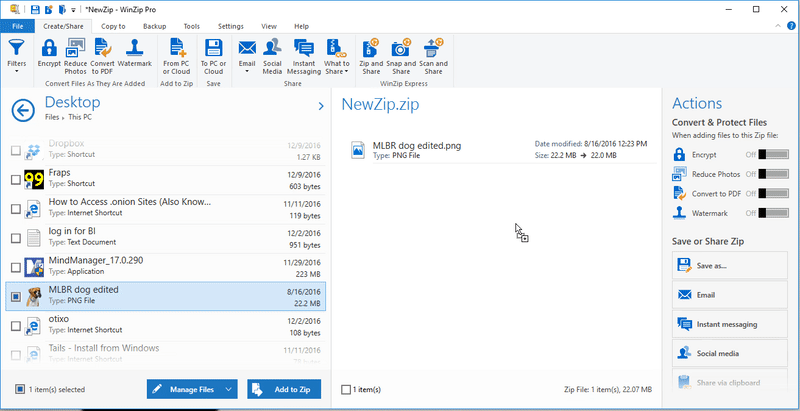The height and width of the screenshot is (411, 800).
Task: Click the Add to Zip button
Action: [x=284, y=389]
